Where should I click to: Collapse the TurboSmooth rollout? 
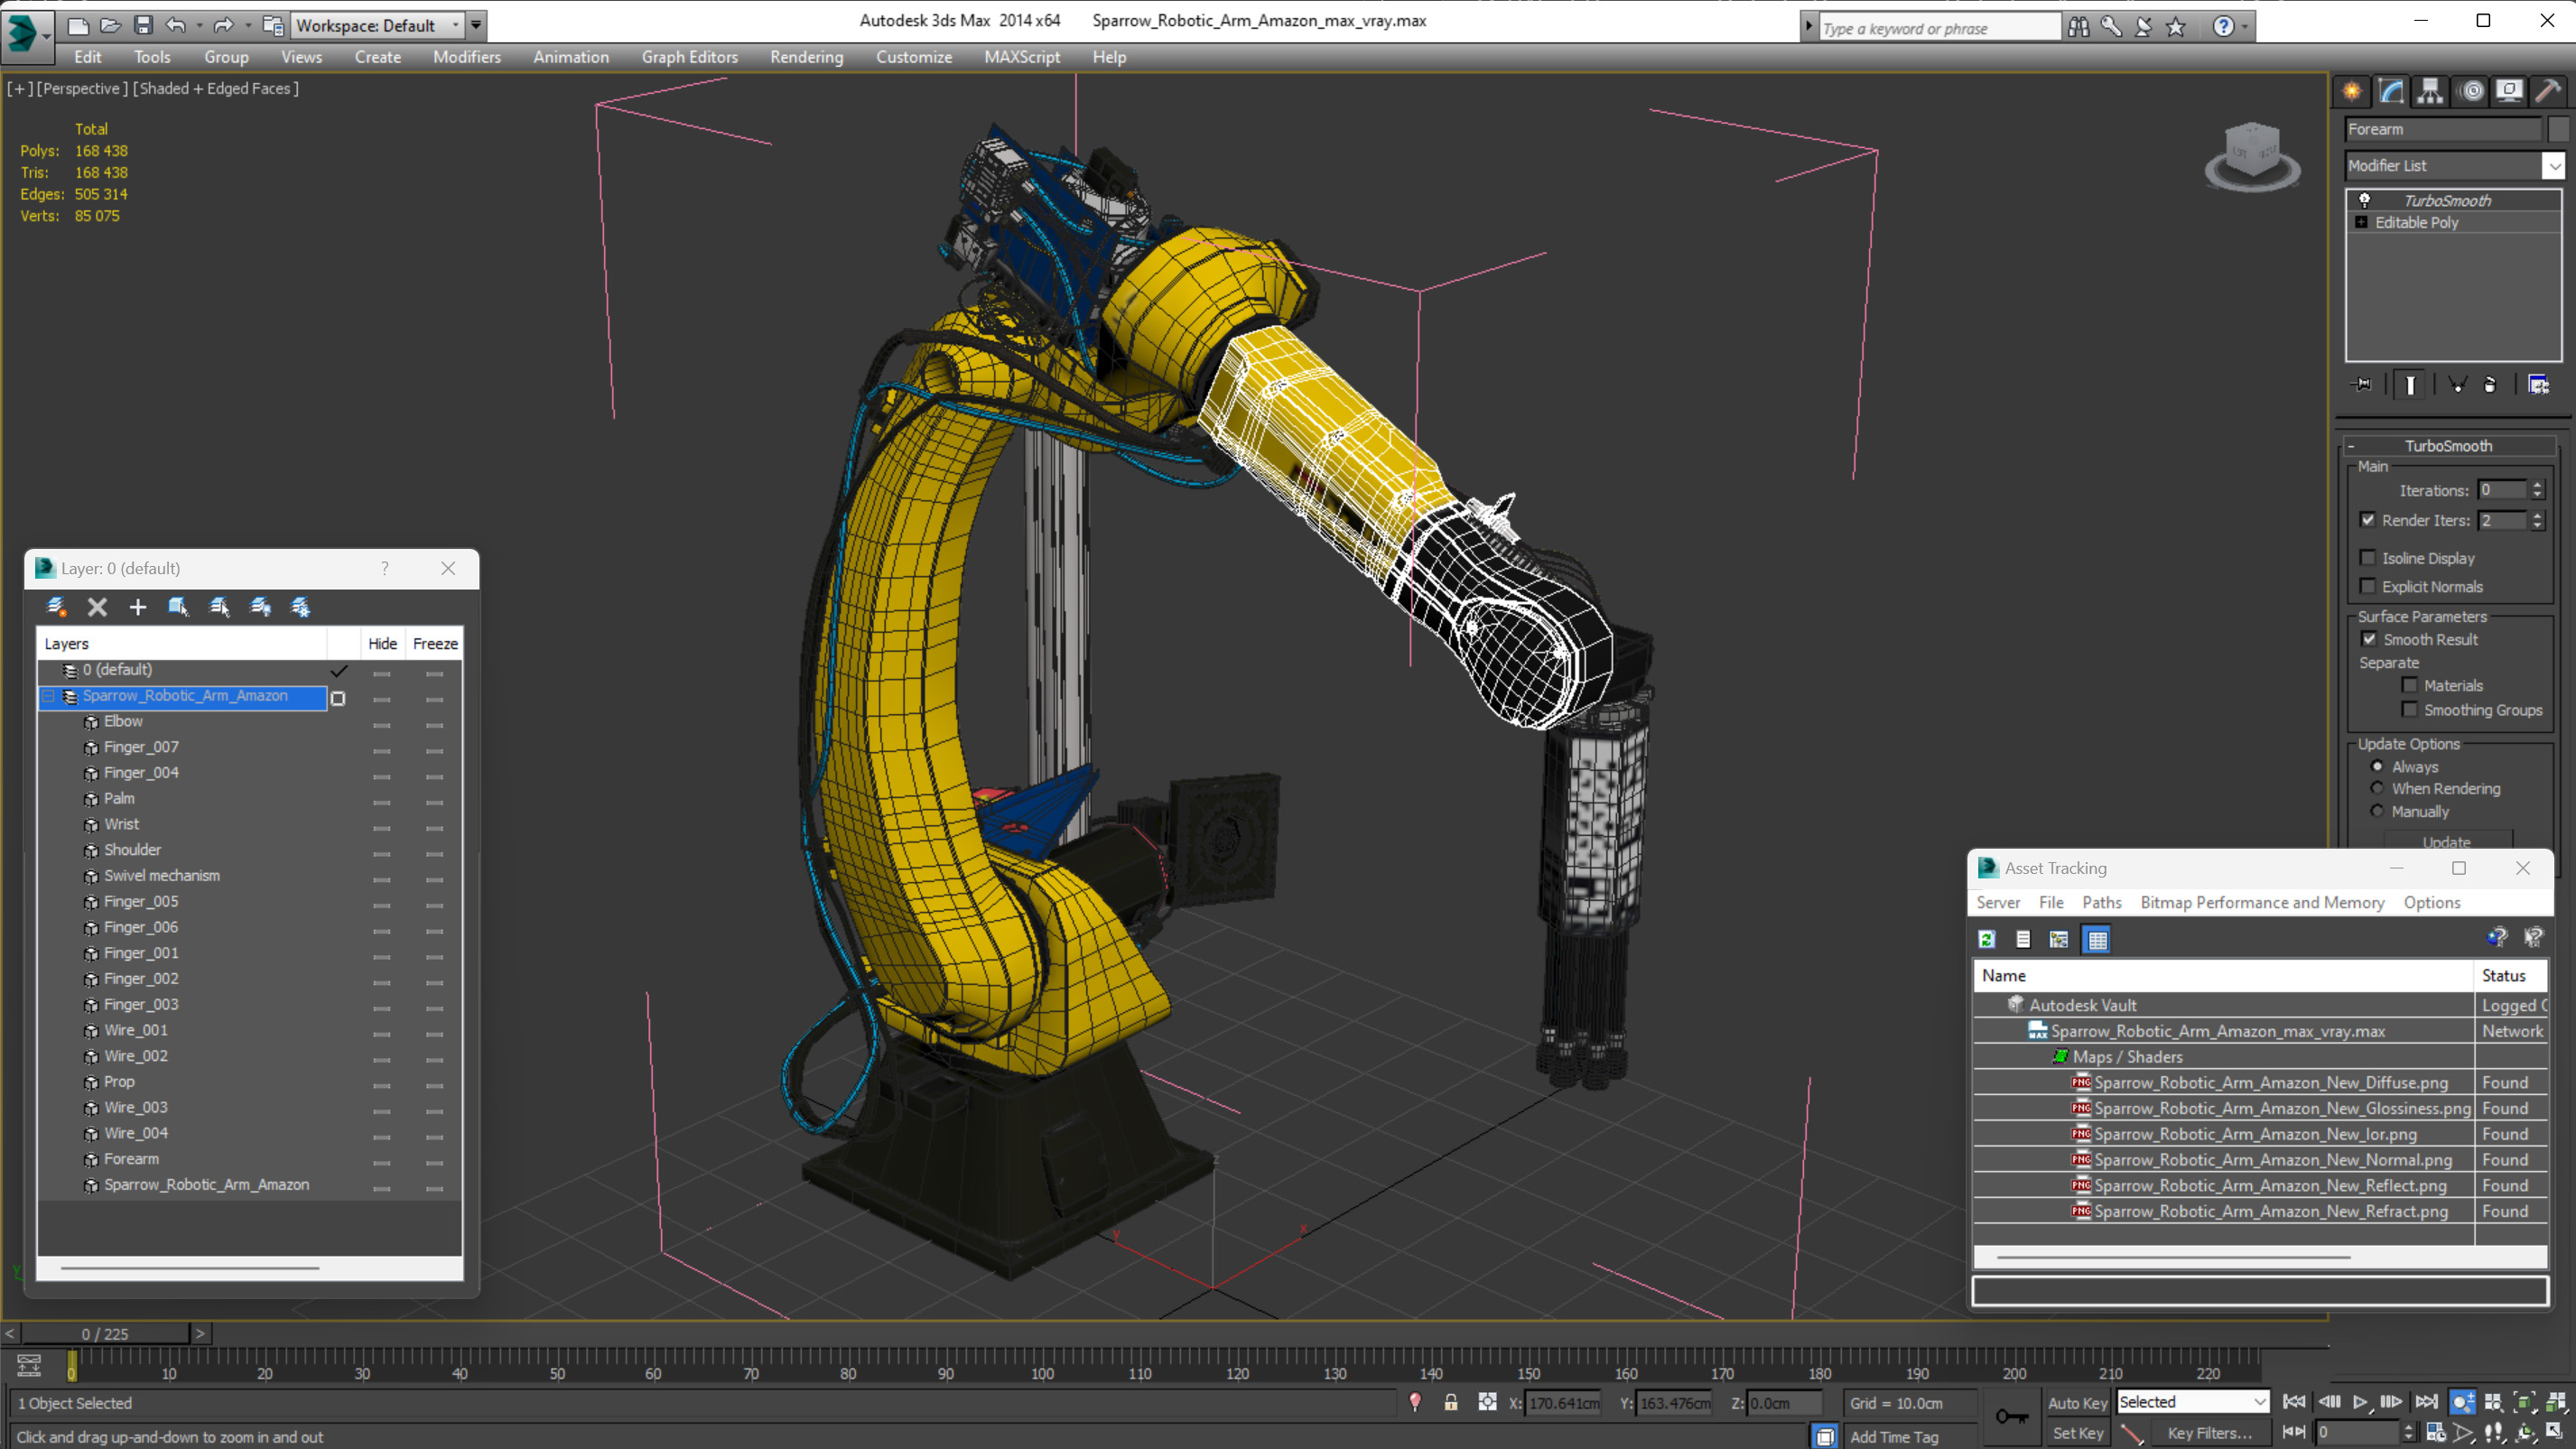pos(2352,446)
